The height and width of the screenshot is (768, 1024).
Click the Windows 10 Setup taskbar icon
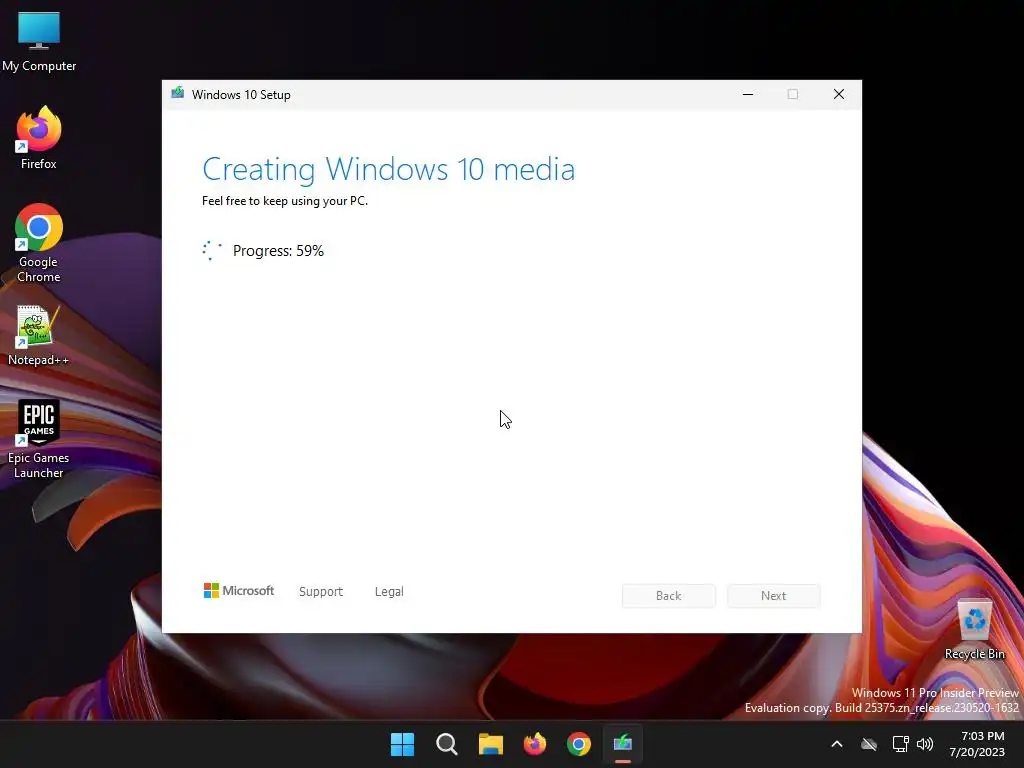[623, 744]
